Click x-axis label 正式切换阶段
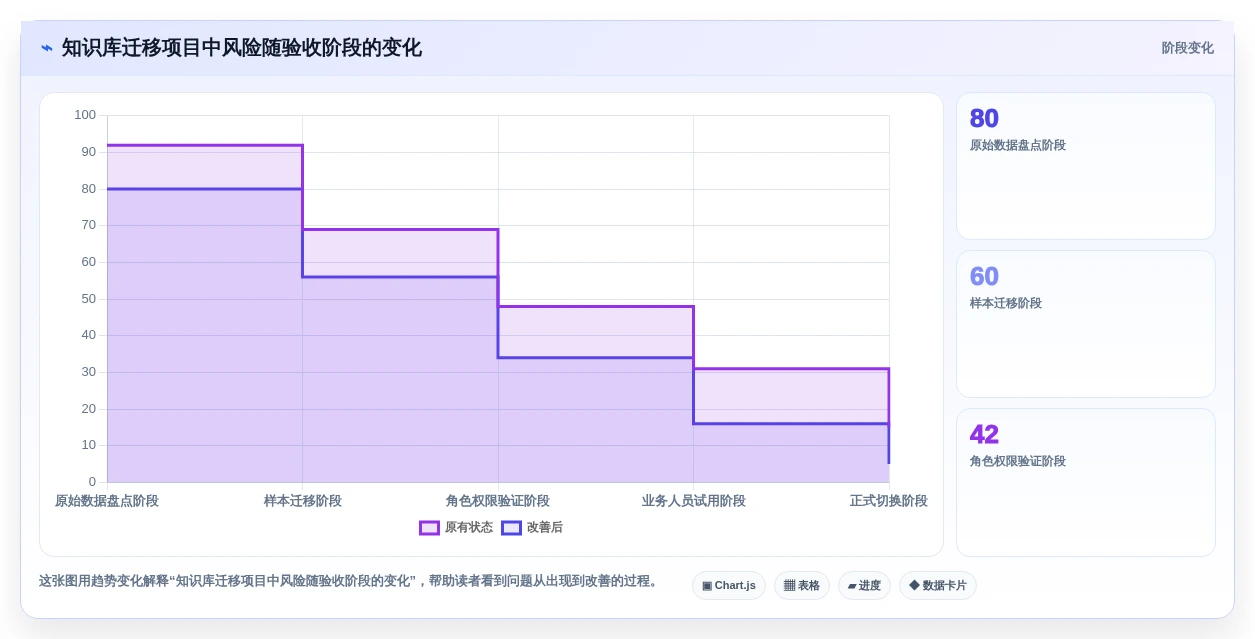This screenshot has height=639, width=1255. [x=889, y=501]
